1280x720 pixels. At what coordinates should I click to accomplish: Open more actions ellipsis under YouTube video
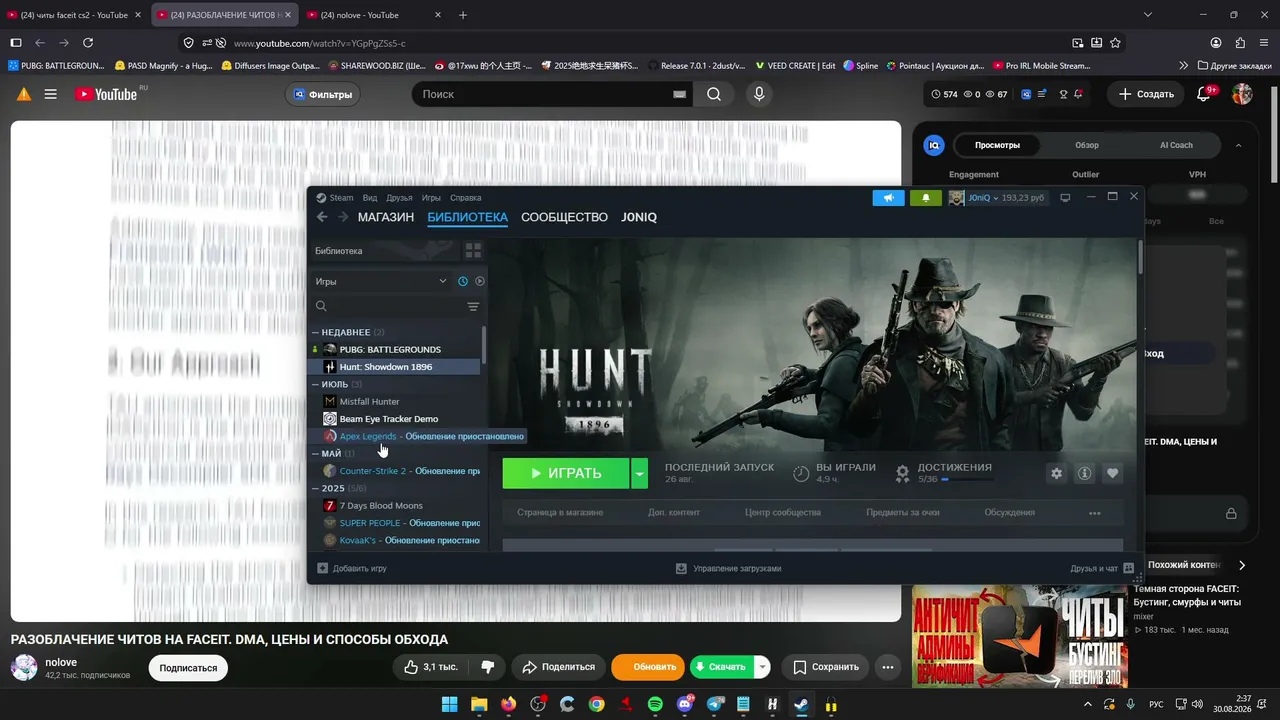click(x=887, y=667)
